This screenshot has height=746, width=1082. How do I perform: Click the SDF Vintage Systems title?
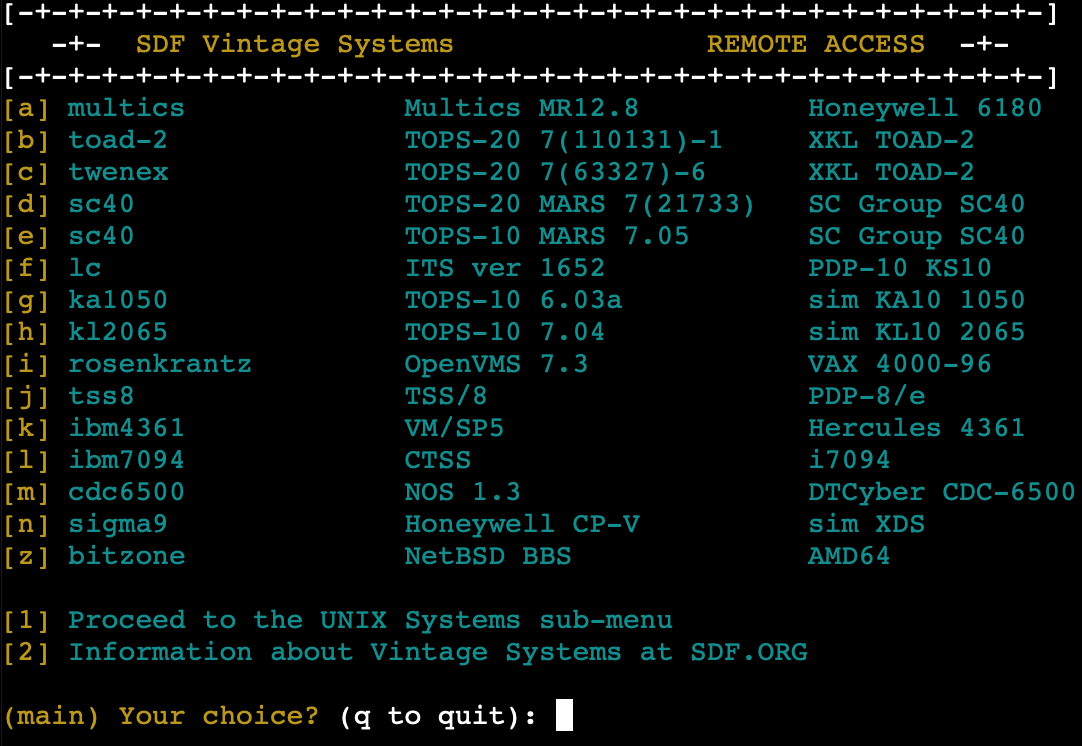pos(294,44)
